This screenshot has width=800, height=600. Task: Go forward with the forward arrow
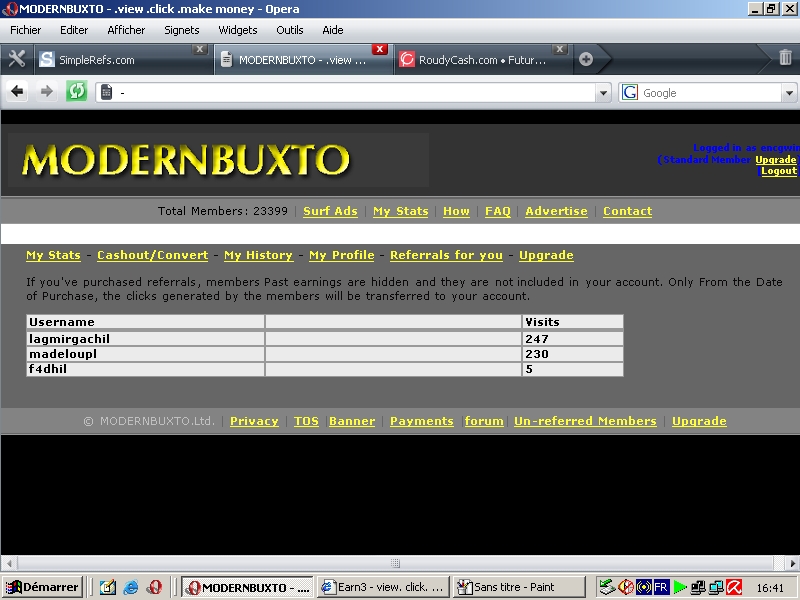pos(46,92)
